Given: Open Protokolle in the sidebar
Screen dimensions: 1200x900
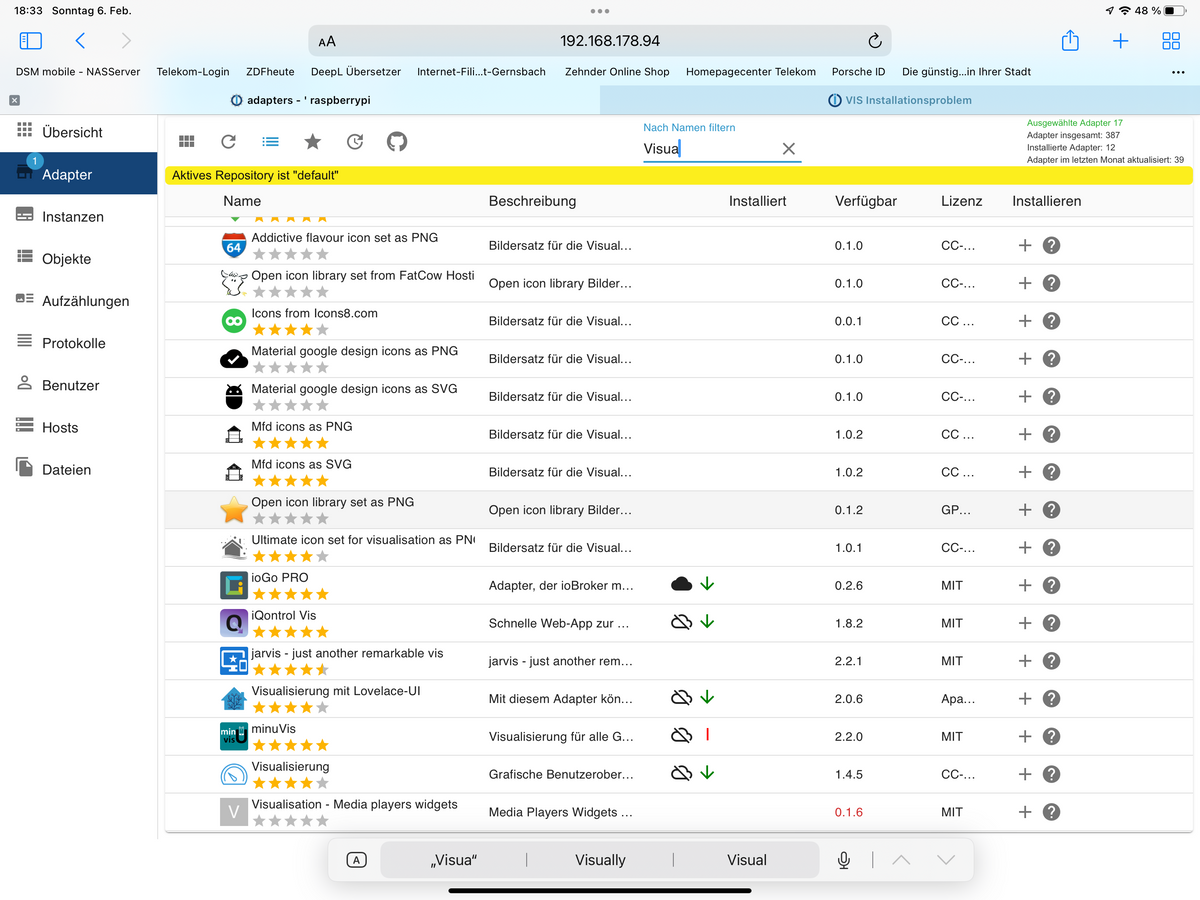Looking at the screenshot, I should [x=73, y=343].
